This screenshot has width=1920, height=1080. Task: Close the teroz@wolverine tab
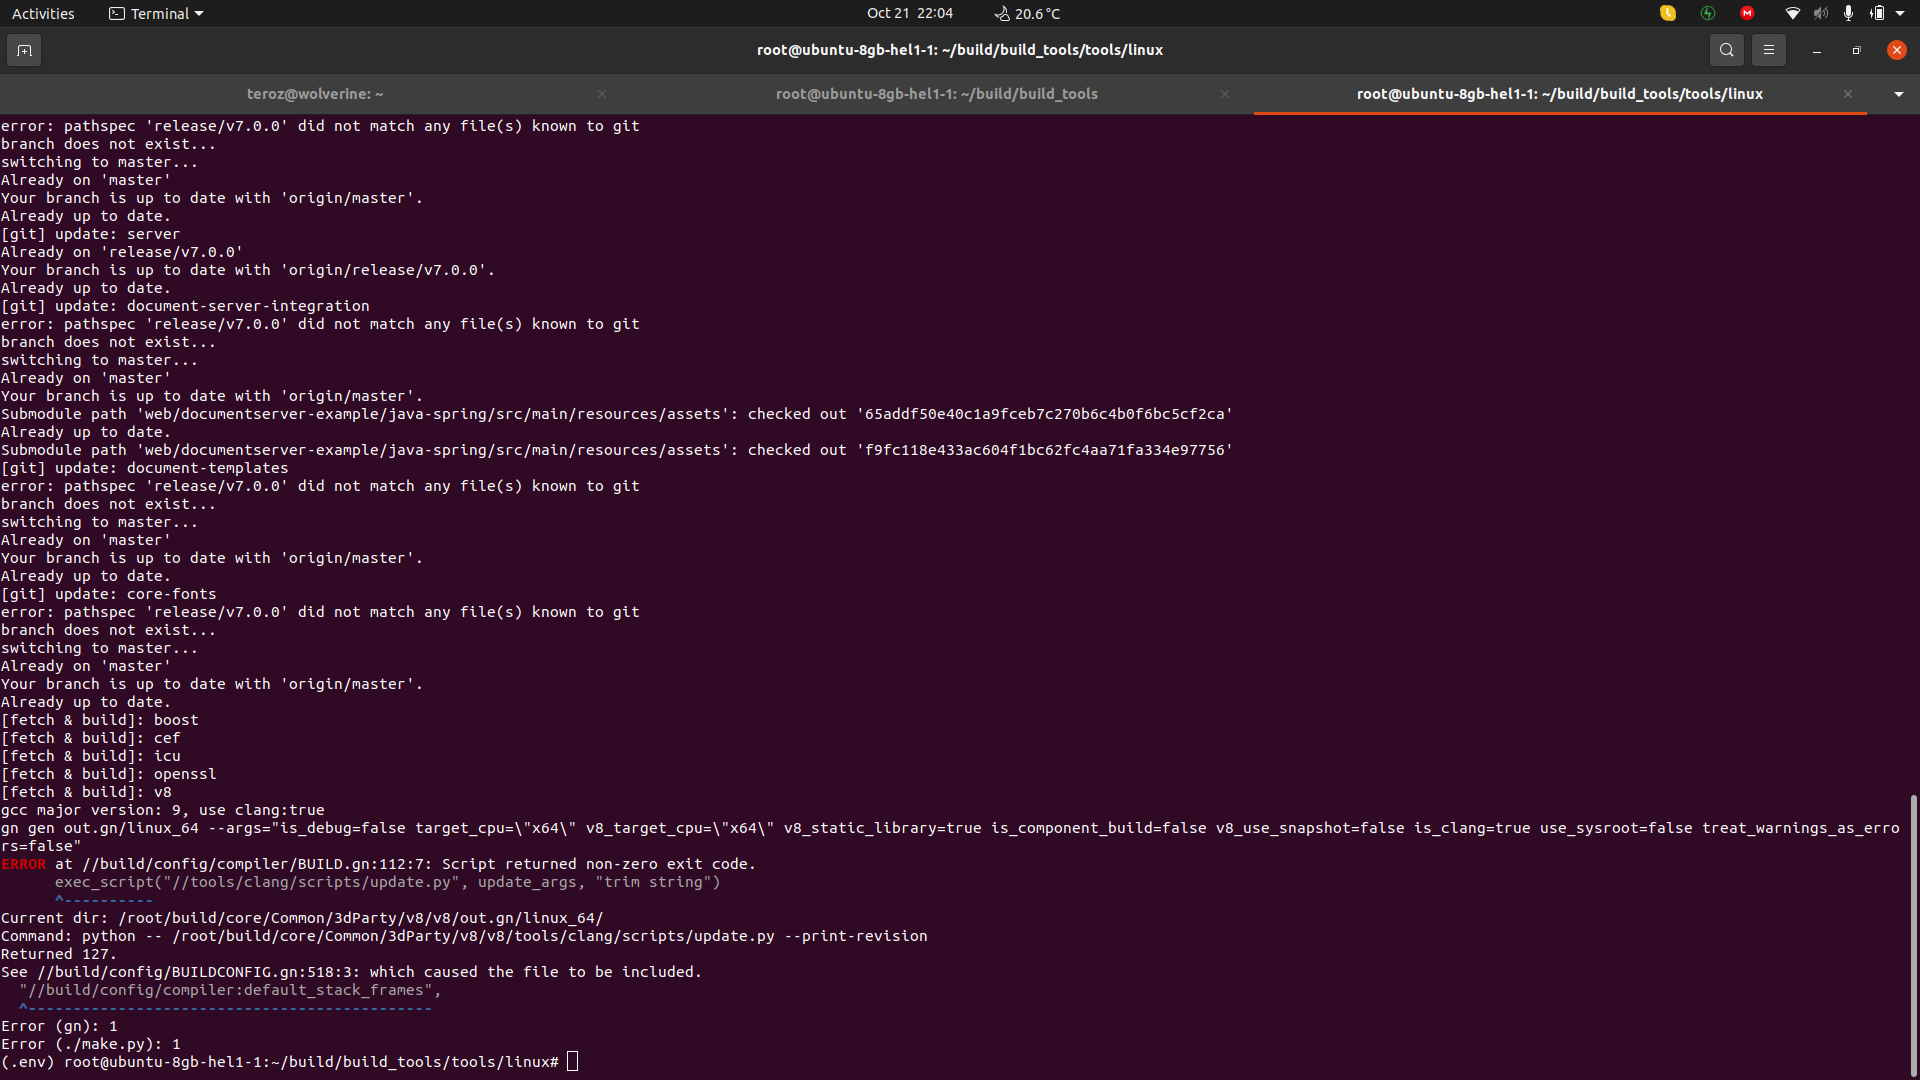click(x=602, y=93)
